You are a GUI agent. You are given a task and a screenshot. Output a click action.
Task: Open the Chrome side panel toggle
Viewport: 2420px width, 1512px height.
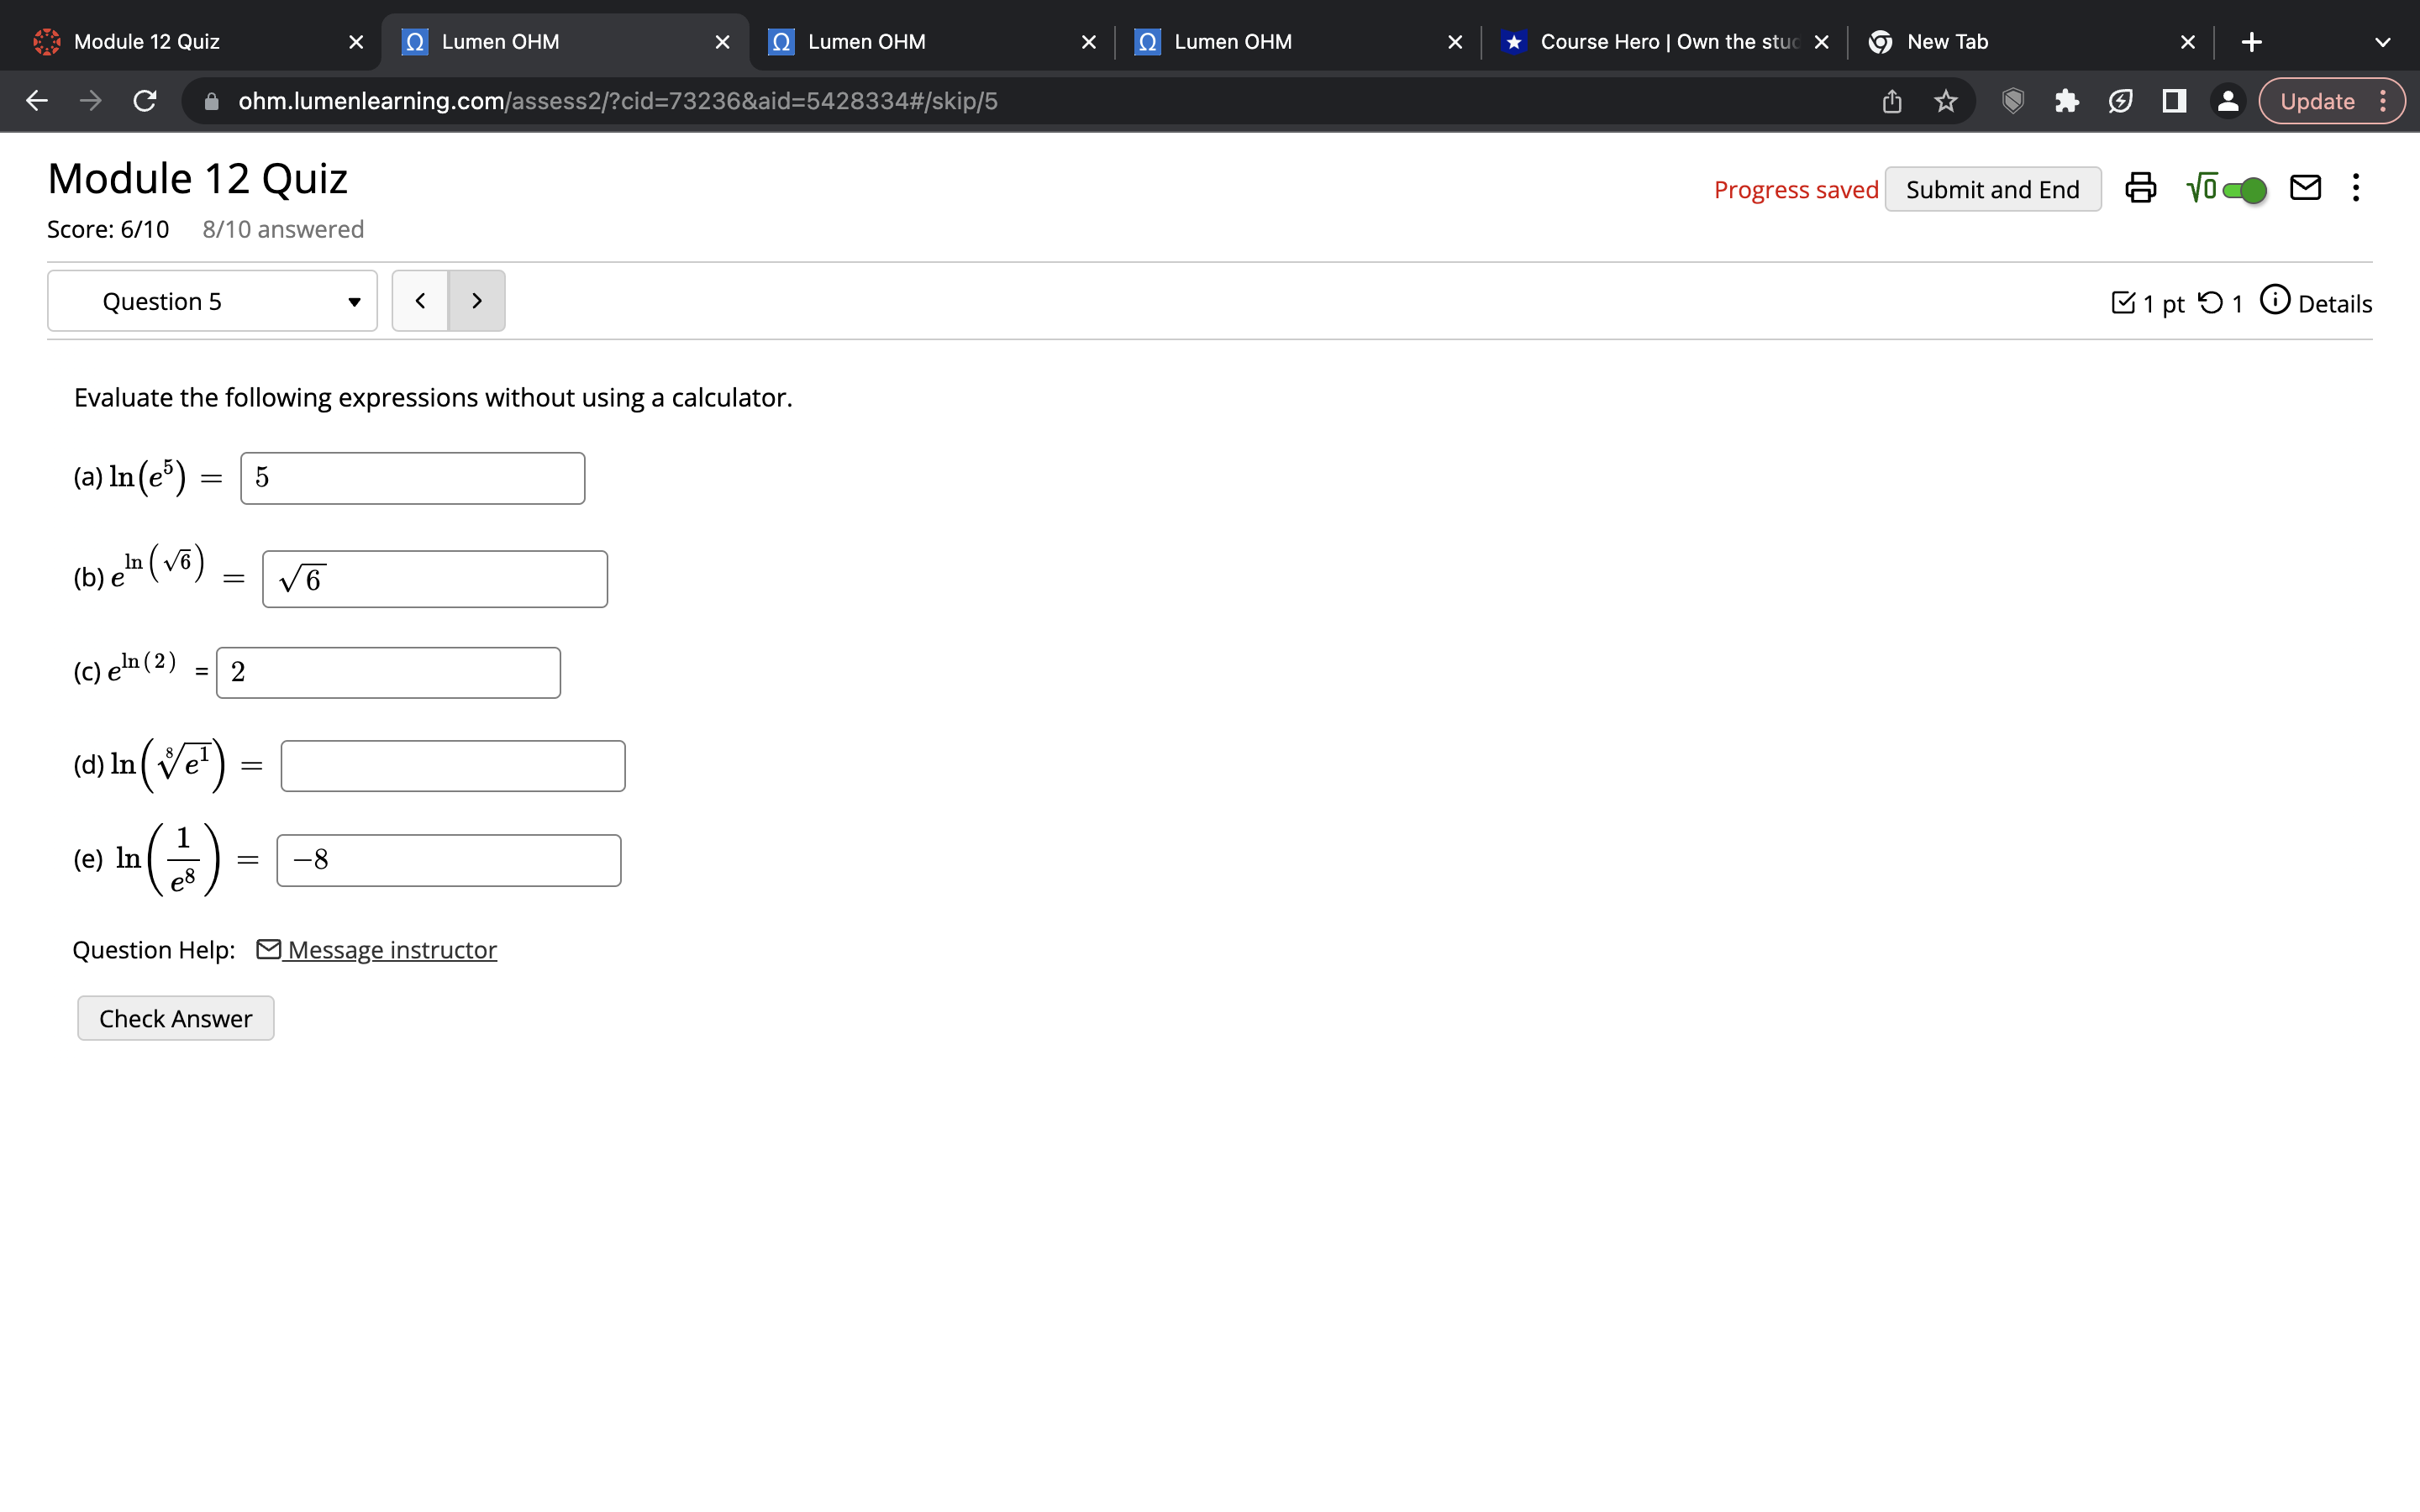(x=2174, y=101)
